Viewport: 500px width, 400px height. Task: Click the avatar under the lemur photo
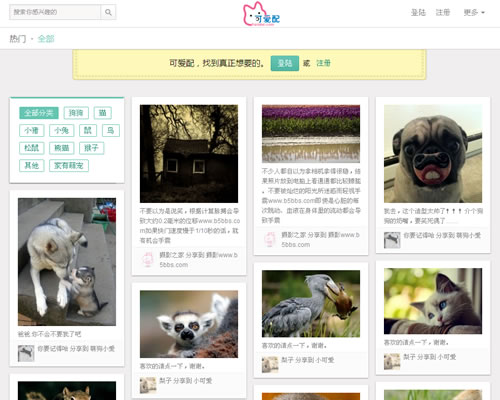click(148, 385)
